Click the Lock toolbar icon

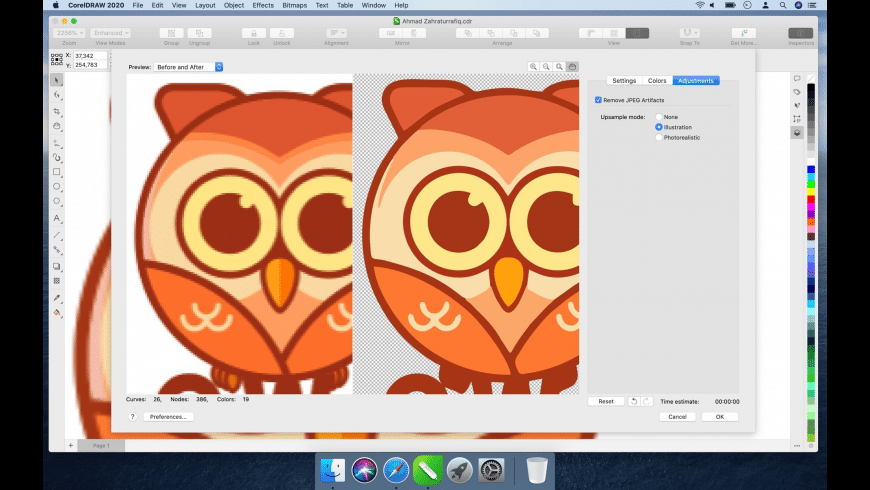point(254,33)
